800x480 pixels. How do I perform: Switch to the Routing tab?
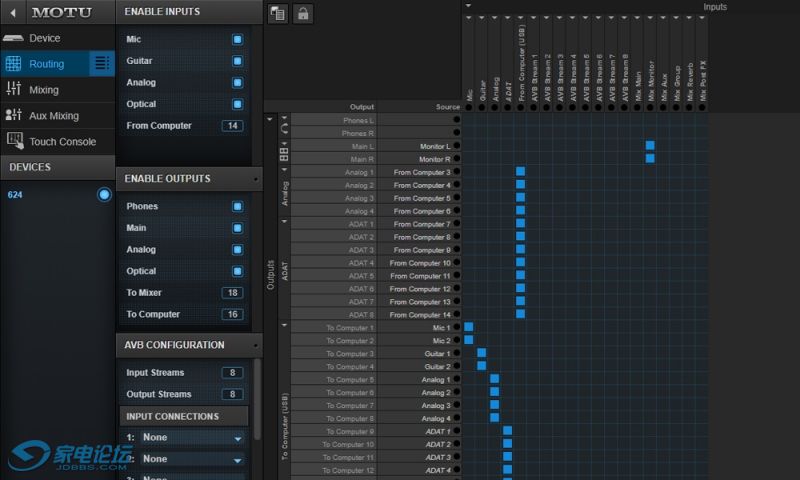point(46,64)
